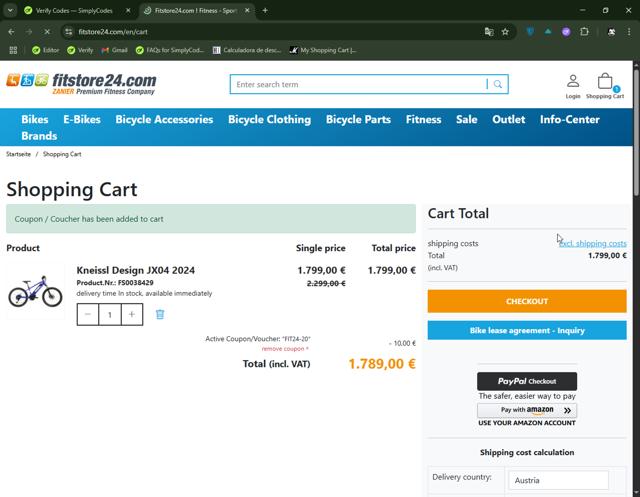Screen dimensions: 640x497
Task: Switch to the Verify Codes SimplyCodes tab
Action: 76,11
